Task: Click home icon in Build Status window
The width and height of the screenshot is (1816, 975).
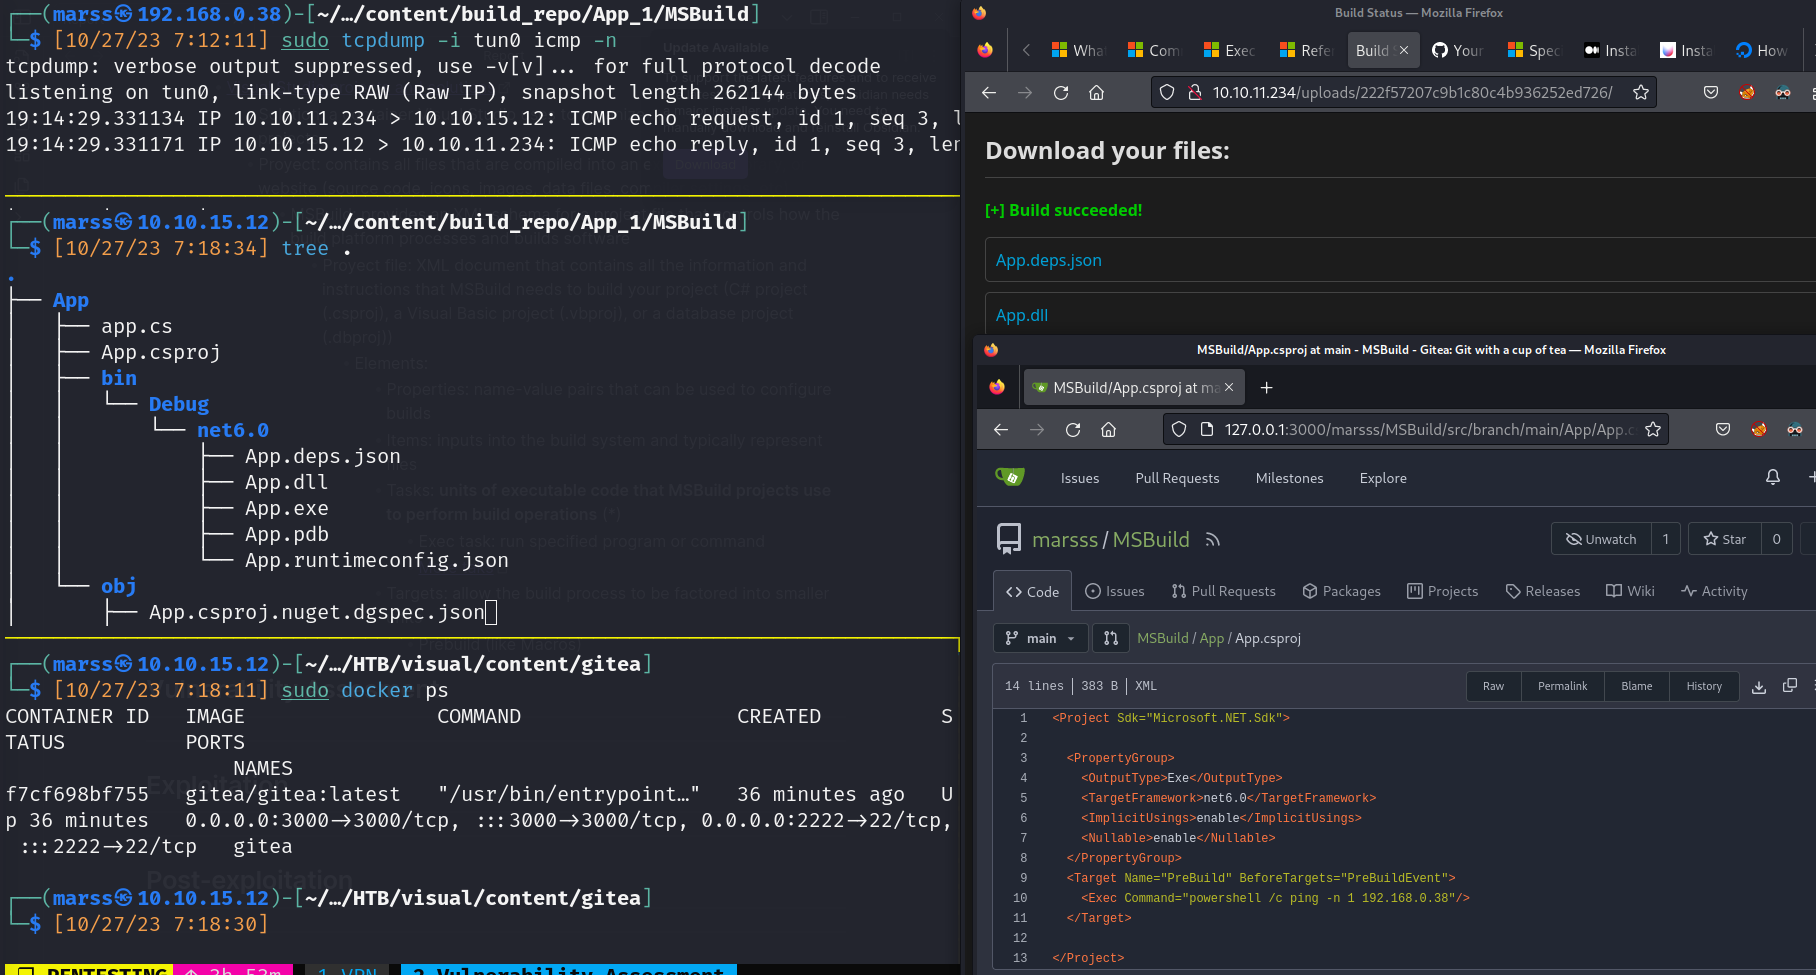Action: (x=1097, y=93)
